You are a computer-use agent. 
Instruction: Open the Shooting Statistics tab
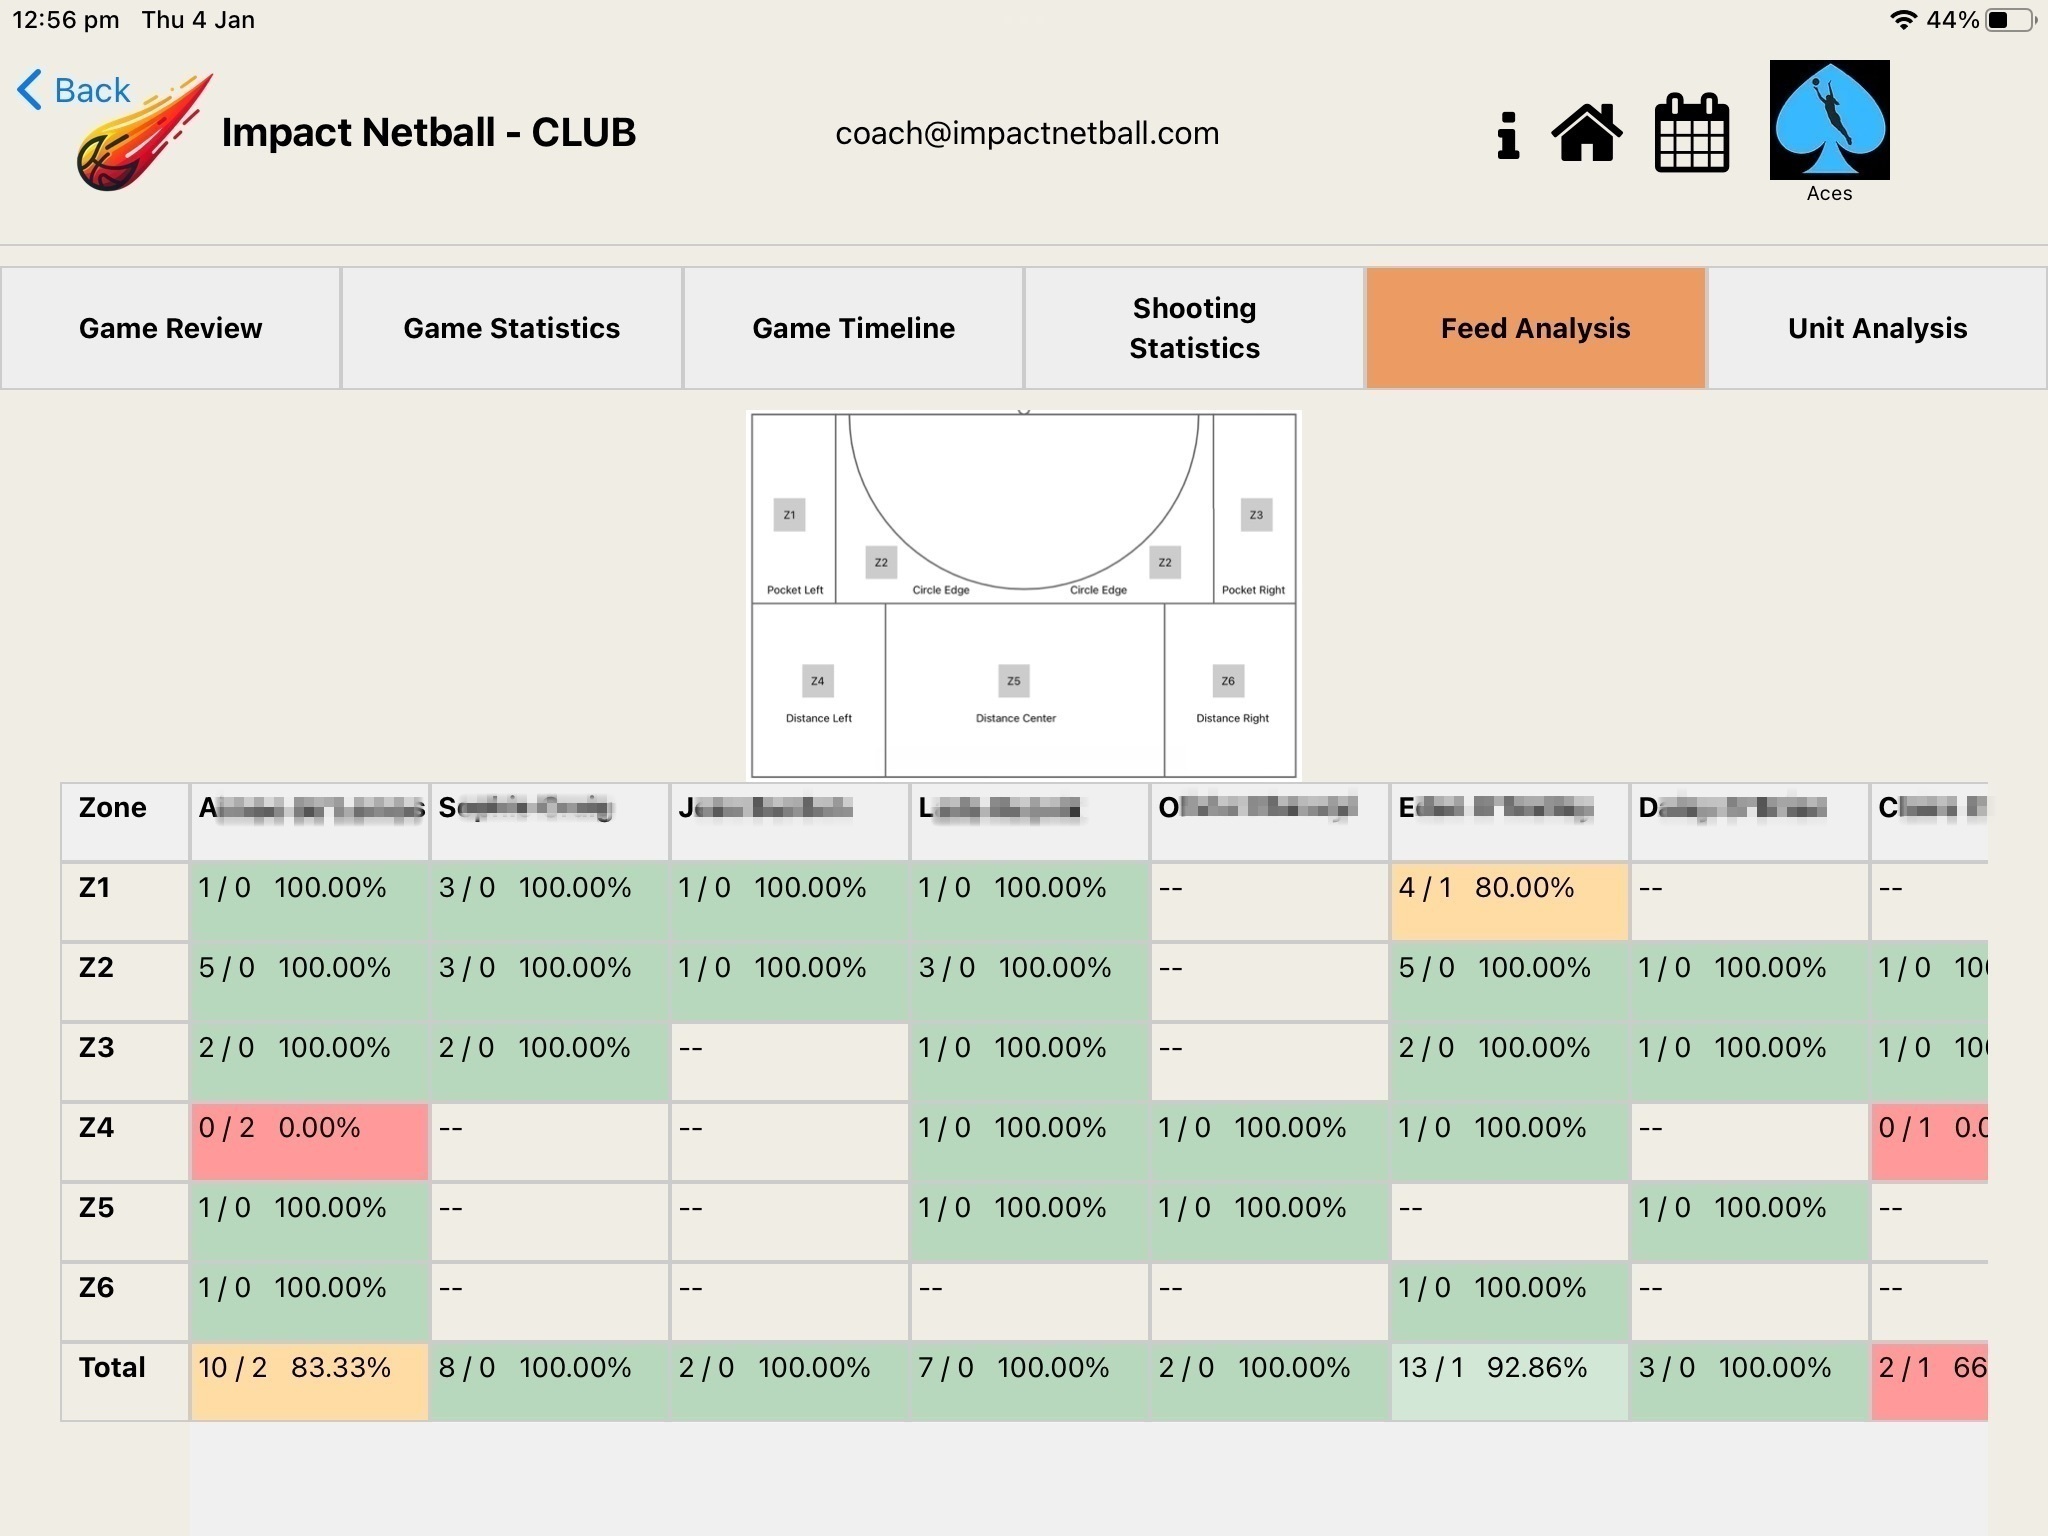[x=1194, y=328]
